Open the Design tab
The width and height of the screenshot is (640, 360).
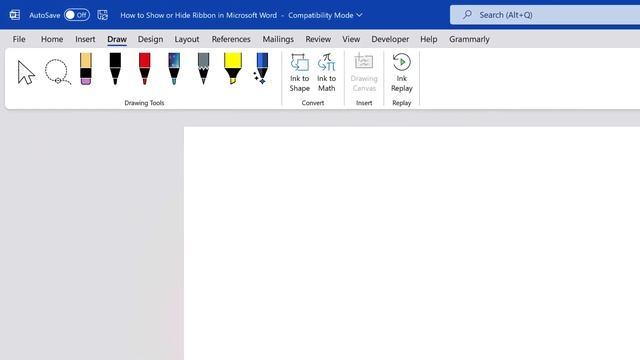coord(150,39)
